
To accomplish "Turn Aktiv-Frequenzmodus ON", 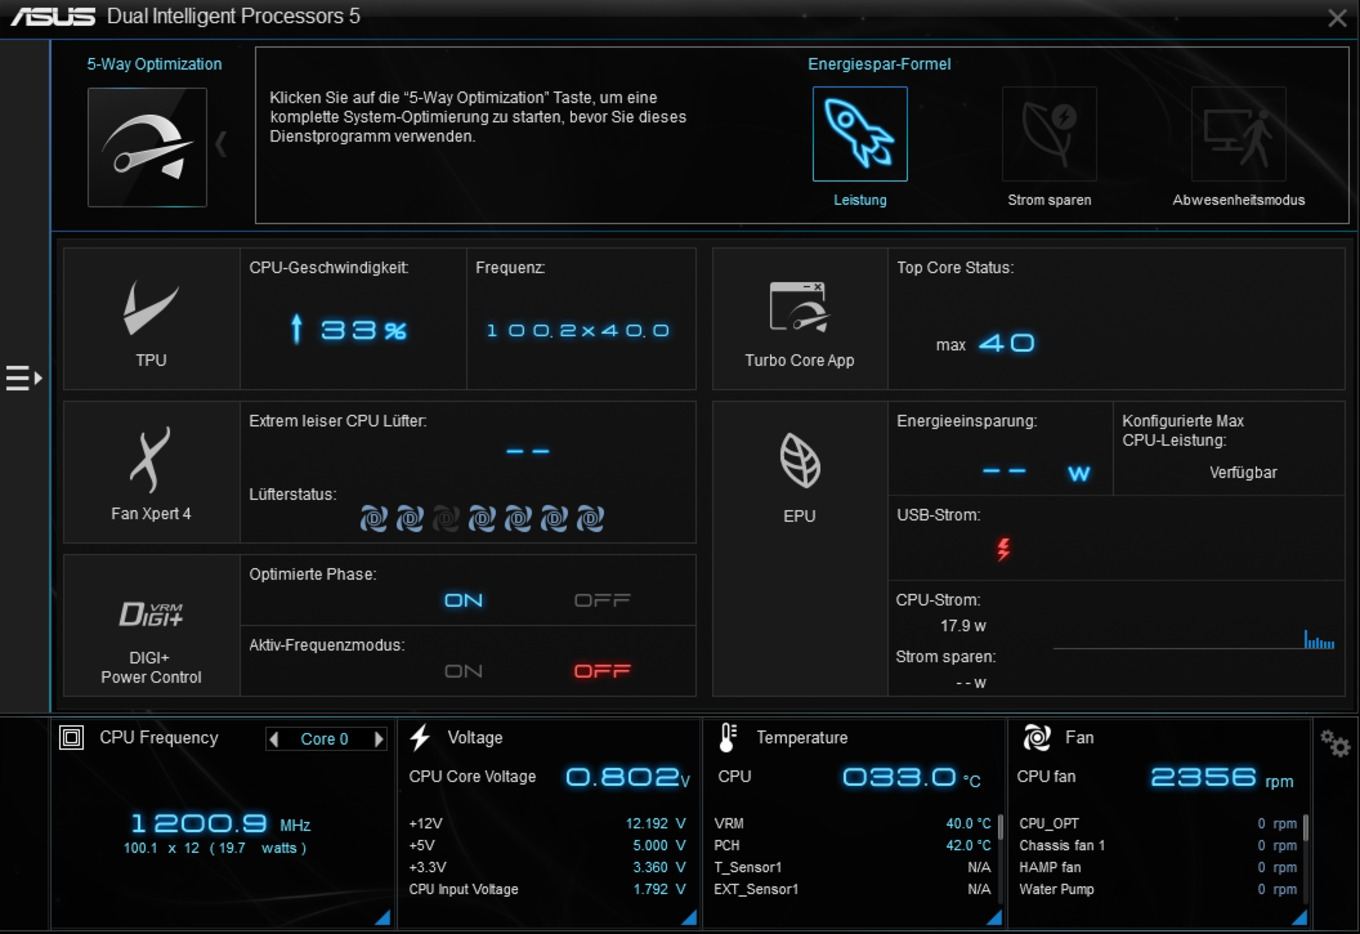I will pos(463,671).
